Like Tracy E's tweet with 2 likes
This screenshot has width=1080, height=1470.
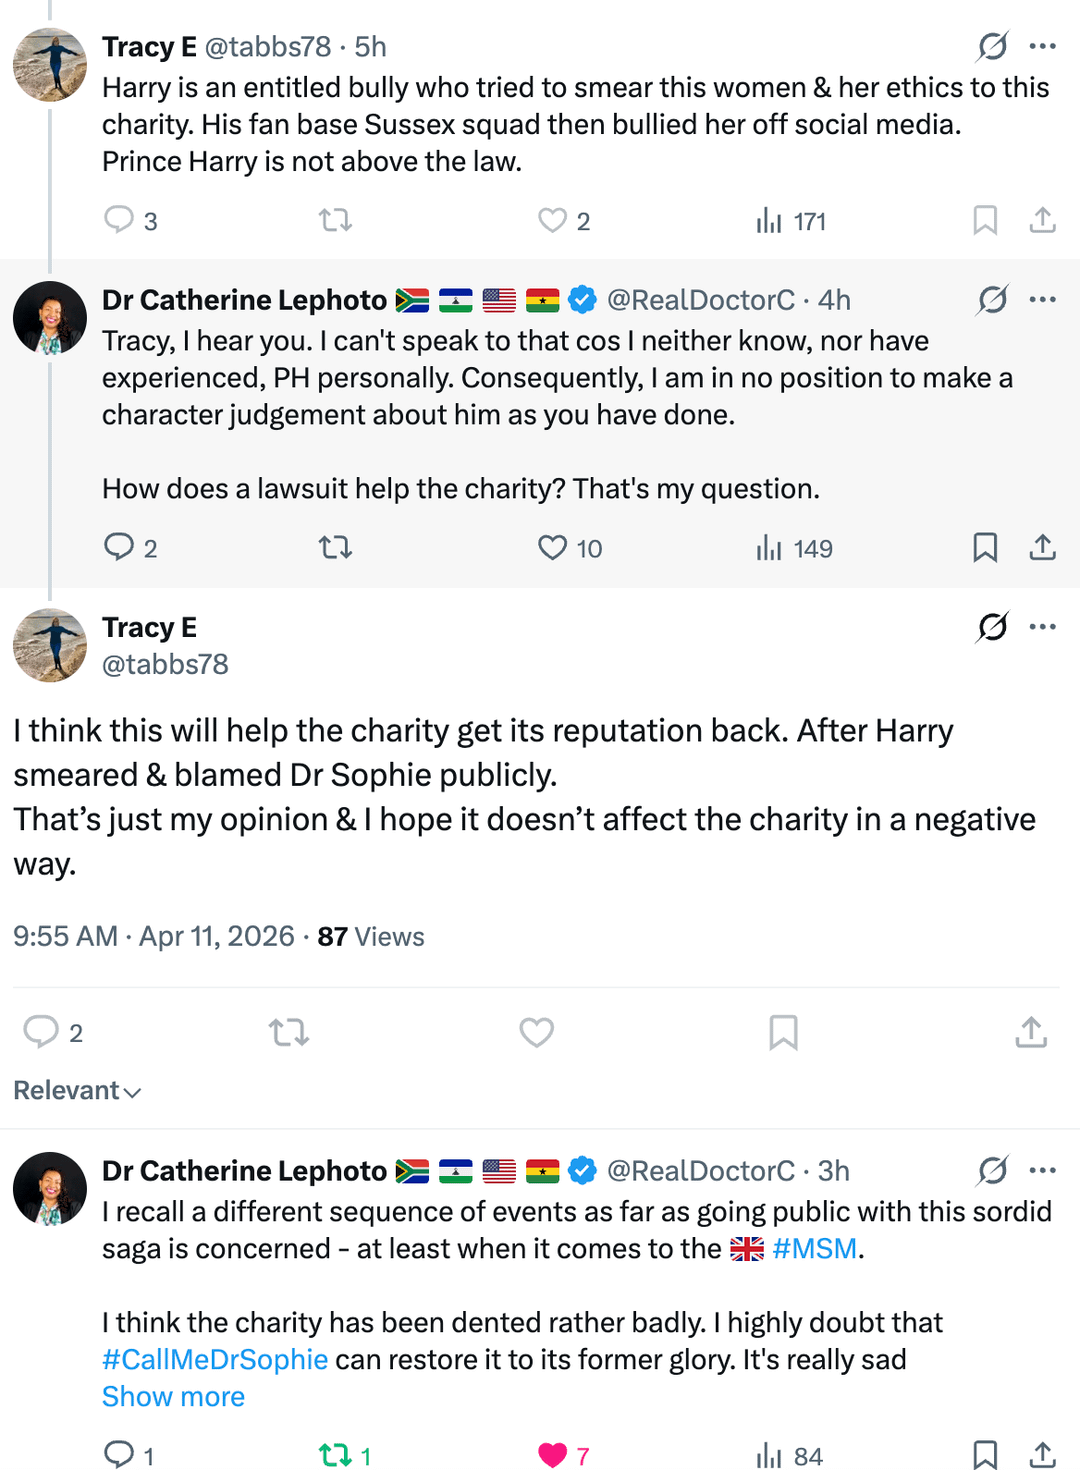552,220
